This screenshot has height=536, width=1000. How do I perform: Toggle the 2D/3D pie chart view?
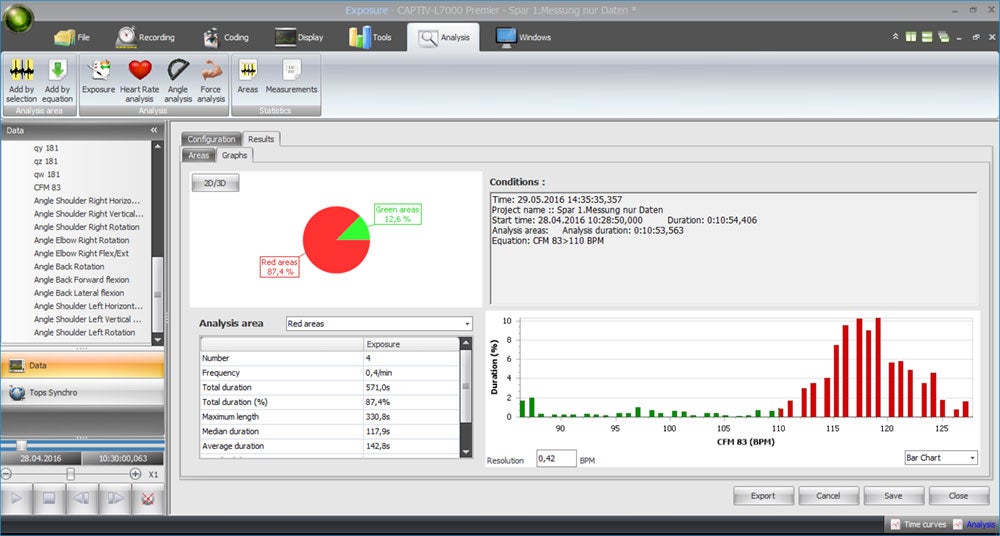tap(215, 184)
